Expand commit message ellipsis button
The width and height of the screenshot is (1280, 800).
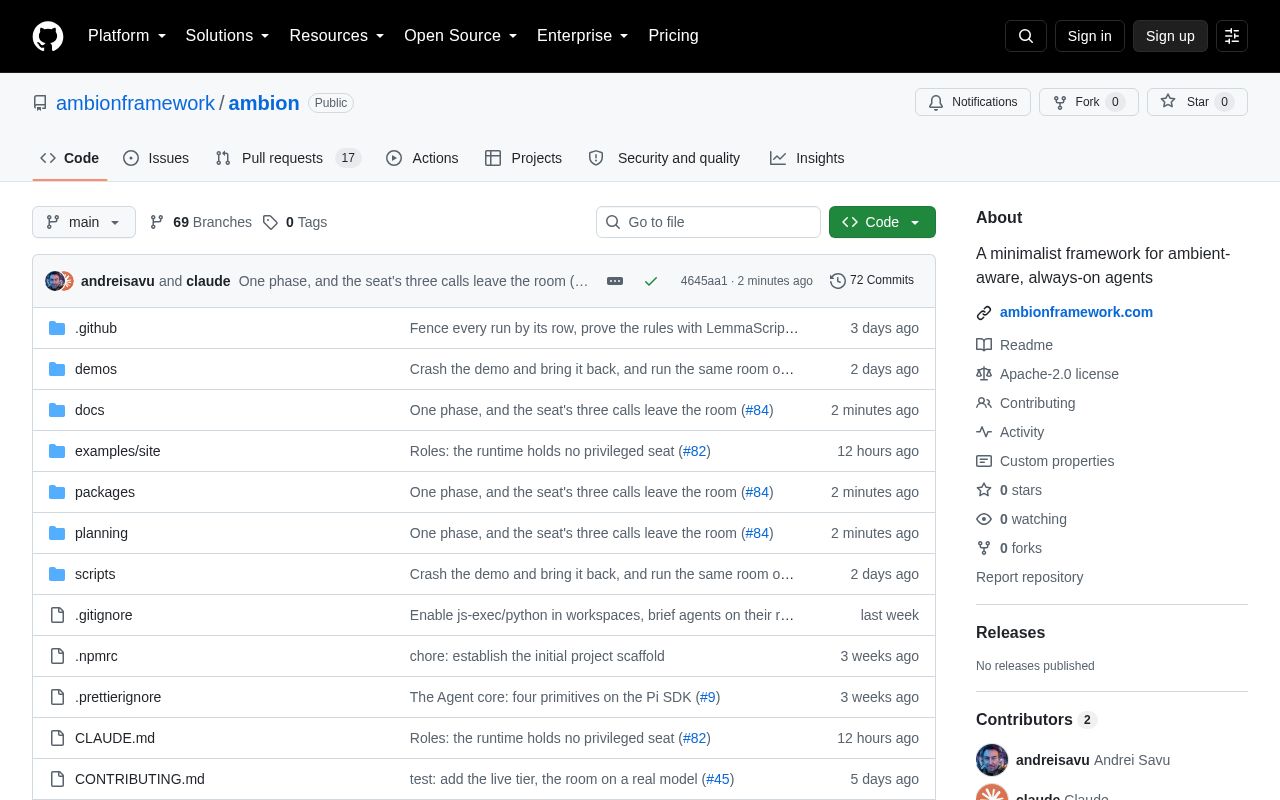click(615, 281)
